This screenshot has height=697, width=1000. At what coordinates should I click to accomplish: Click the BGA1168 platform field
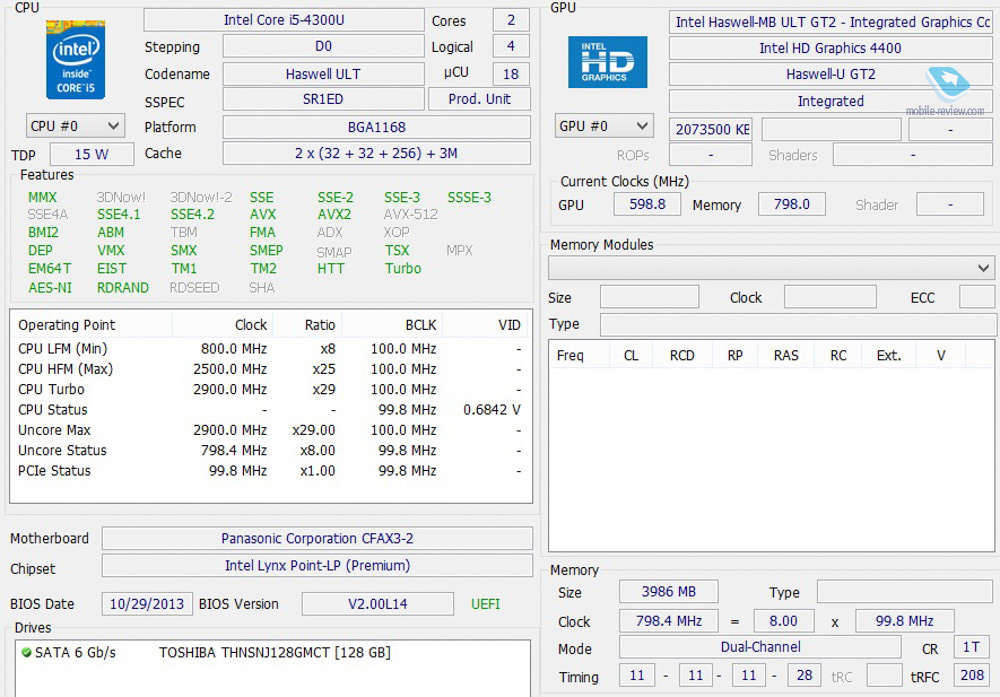tap(376, 127)
